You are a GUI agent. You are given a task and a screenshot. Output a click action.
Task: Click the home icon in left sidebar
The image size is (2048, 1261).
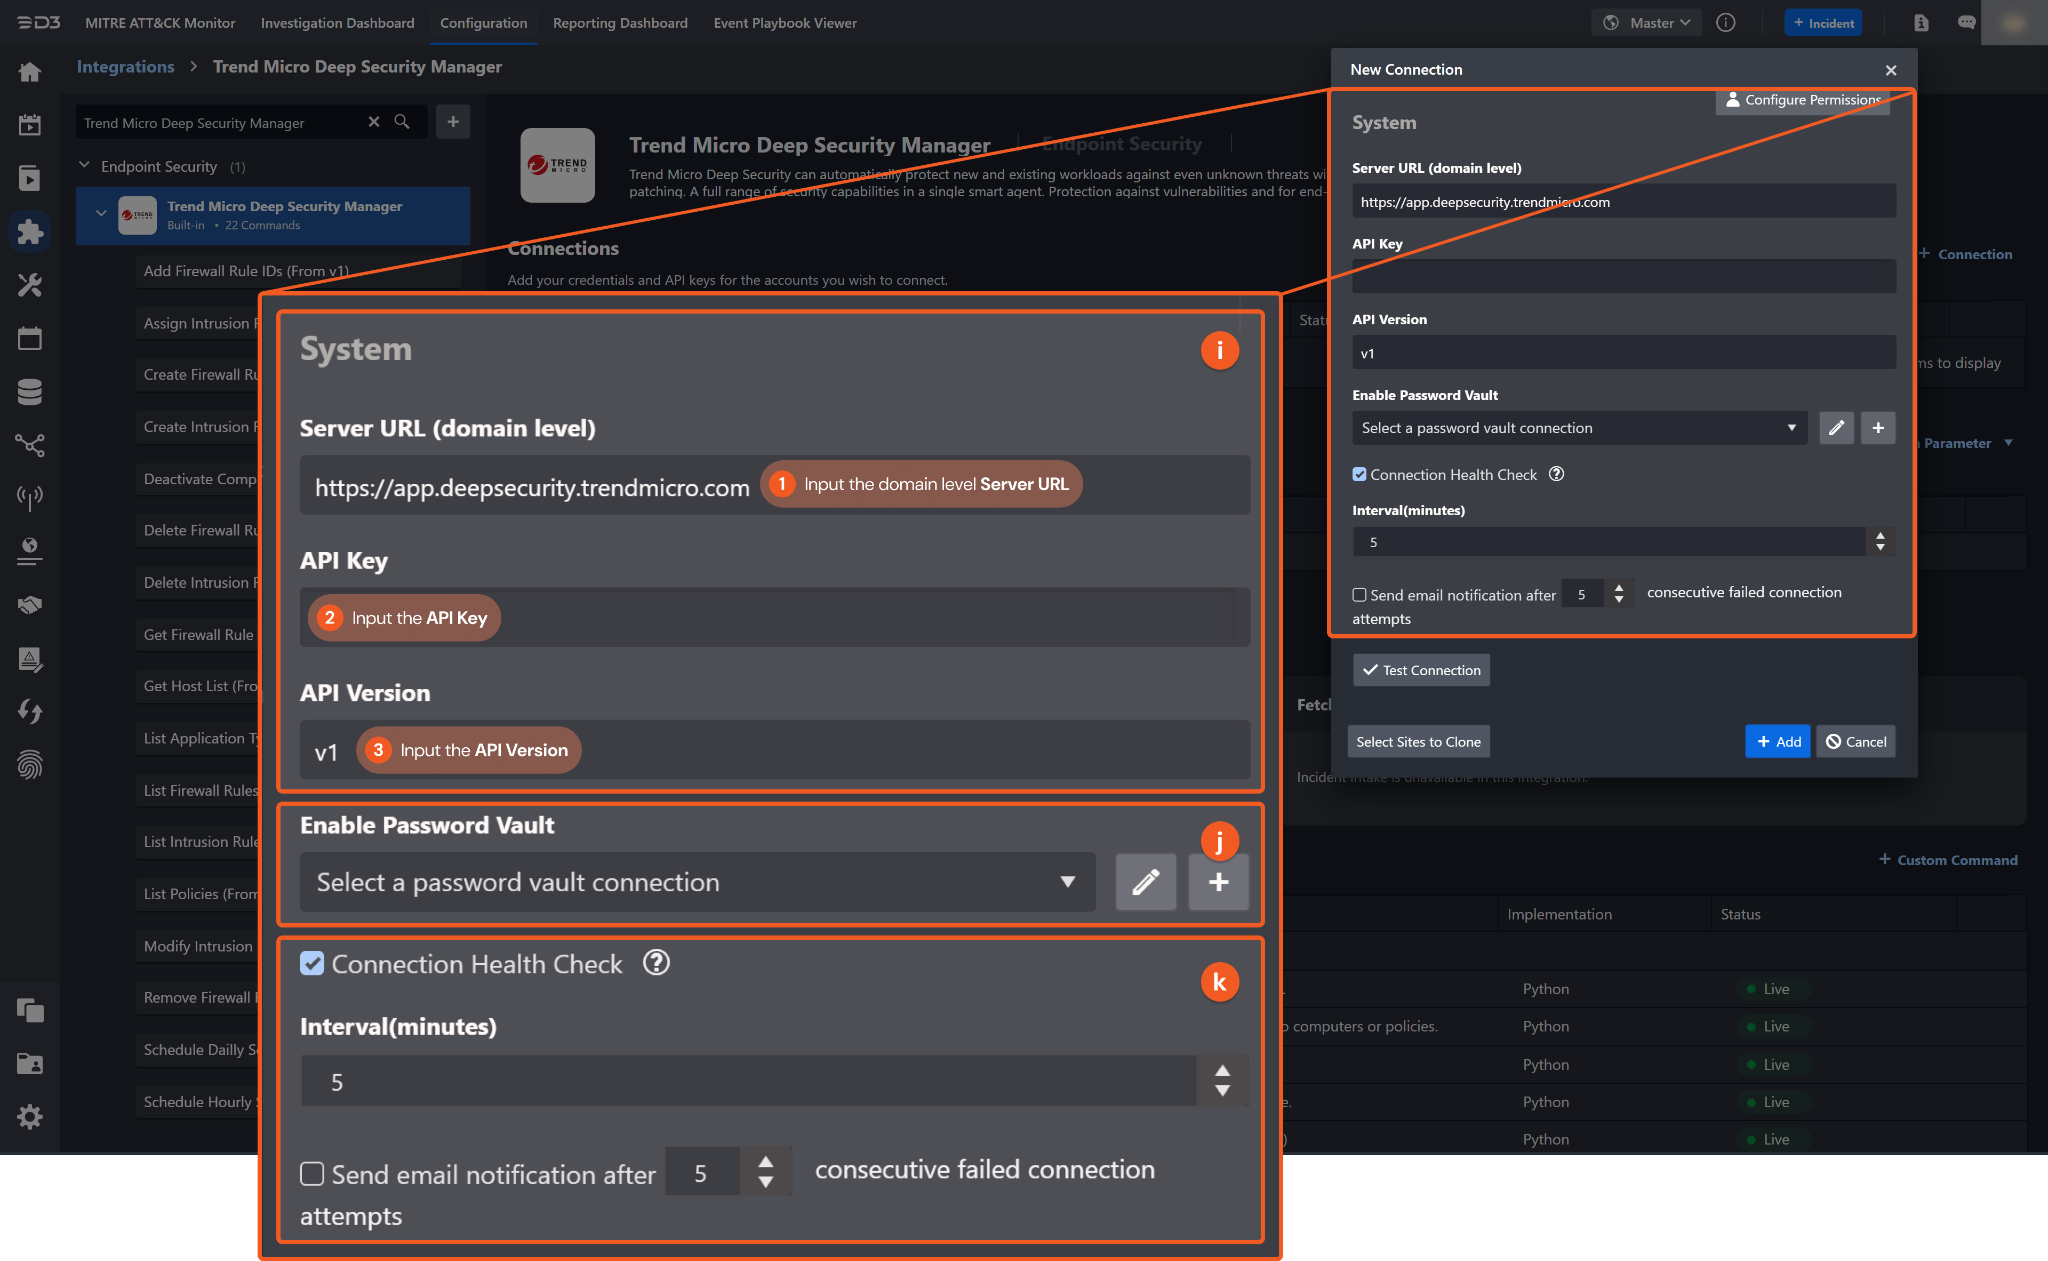tap(30, 72)
